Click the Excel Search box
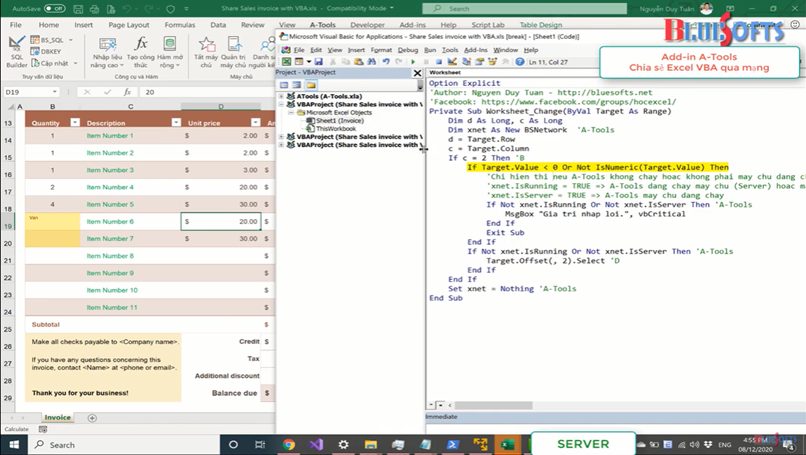This screenshot has height=455, width=806. (524, 8)
